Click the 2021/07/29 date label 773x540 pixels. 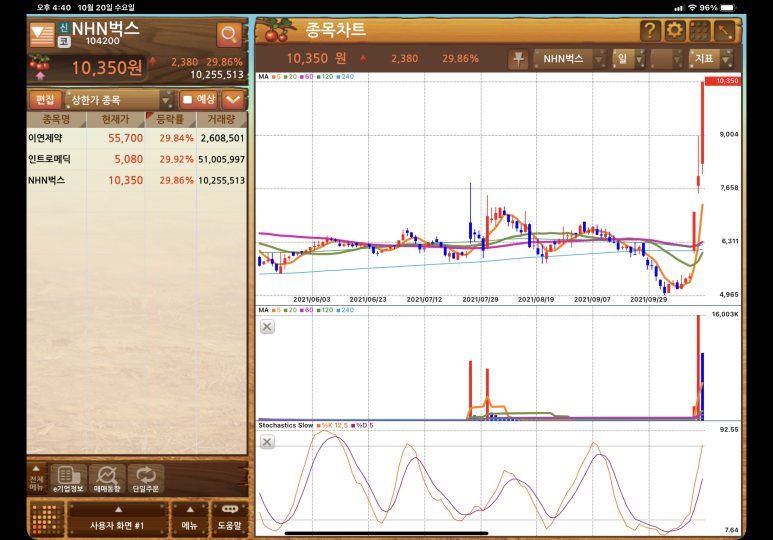480,299
